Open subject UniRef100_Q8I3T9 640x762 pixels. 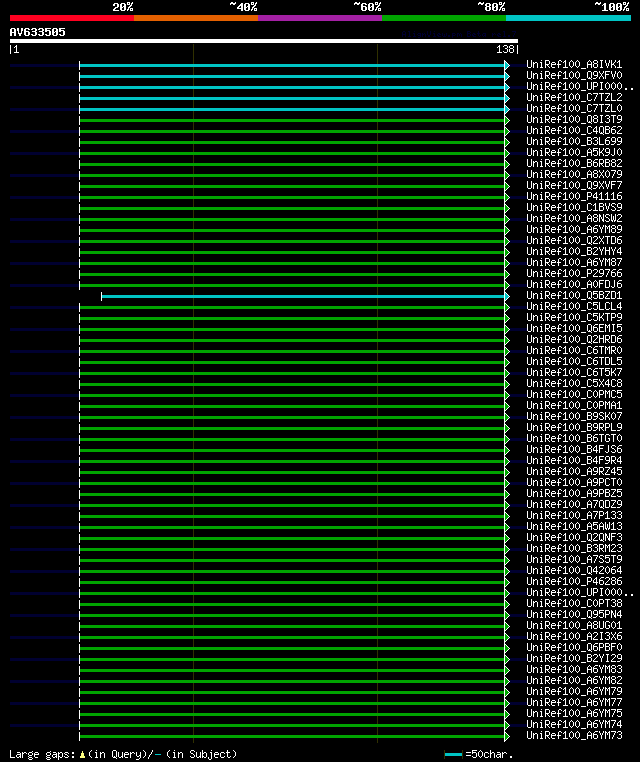coord(574,119)
